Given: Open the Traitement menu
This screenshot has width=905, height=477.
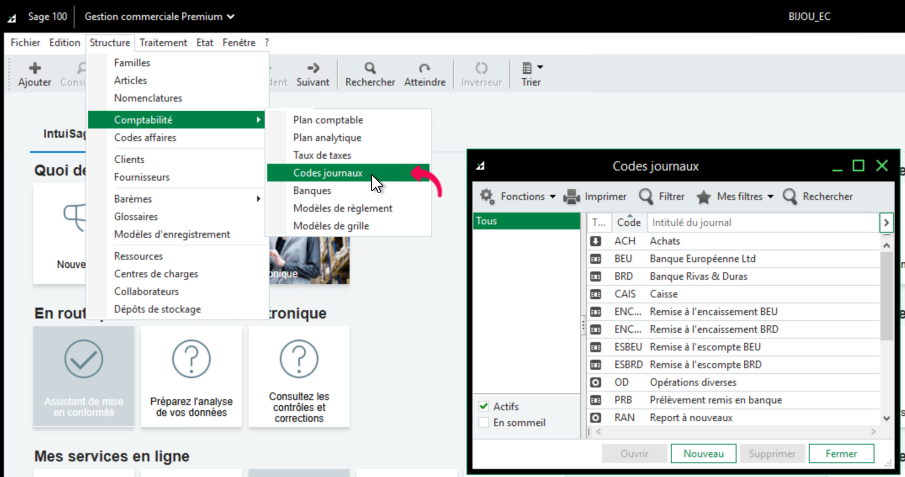Looking at the screenshot, I should (163, 43).
